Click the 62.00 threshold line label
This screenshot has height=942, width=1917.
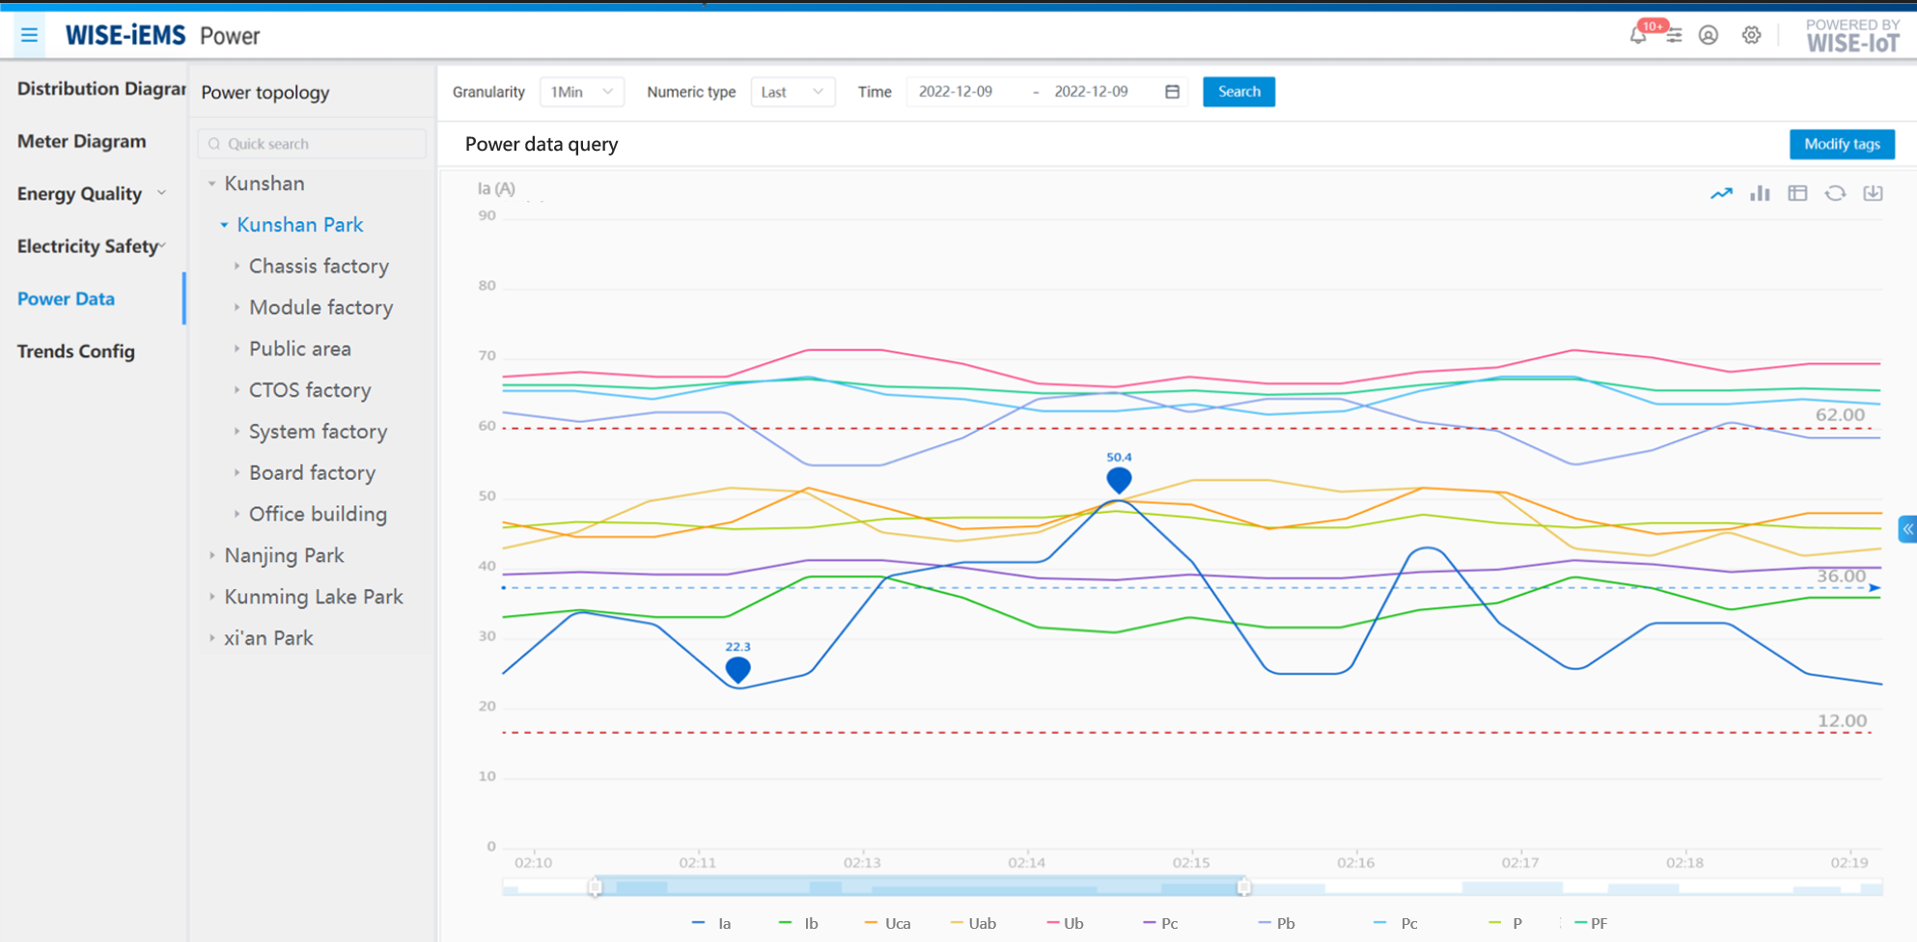coord(1840,415)
